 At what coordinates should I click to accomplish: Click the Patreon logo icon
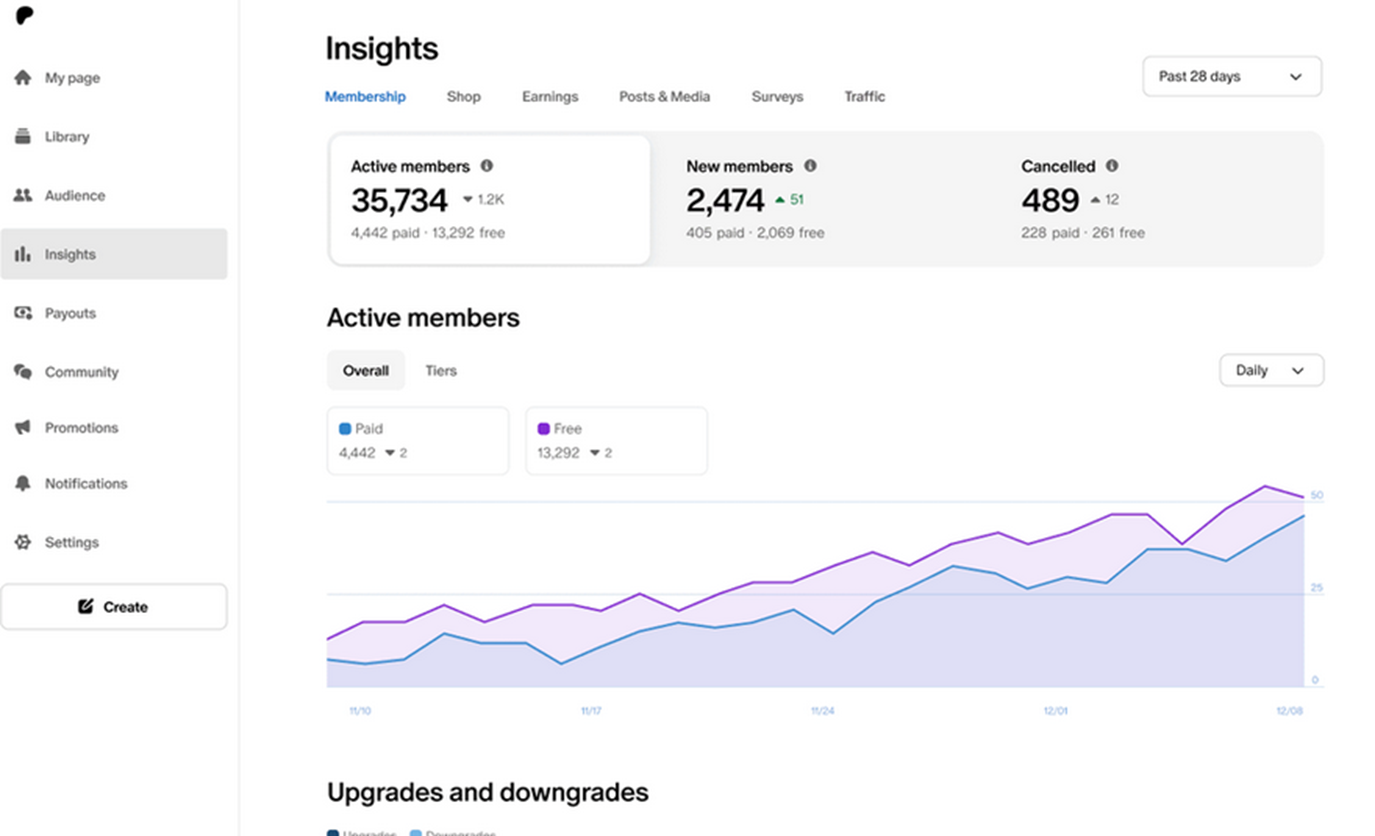(x=25, y=16)
